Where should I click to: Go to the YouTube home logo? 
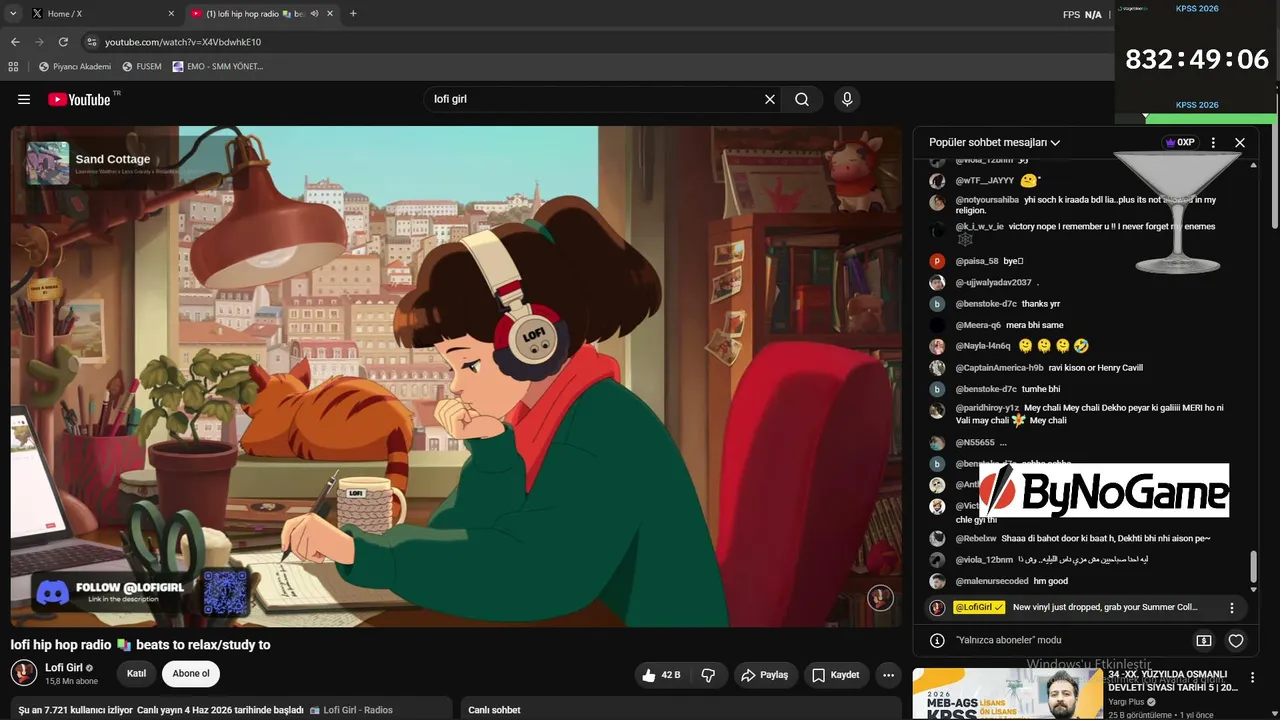pyautogui.click(x=80, y=99)
